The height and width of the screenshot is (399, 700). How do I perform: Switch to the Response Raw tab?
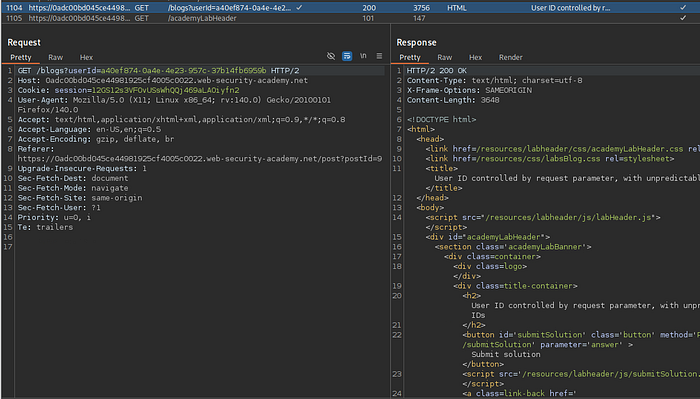pyautogui.click(x=445, y=57)
